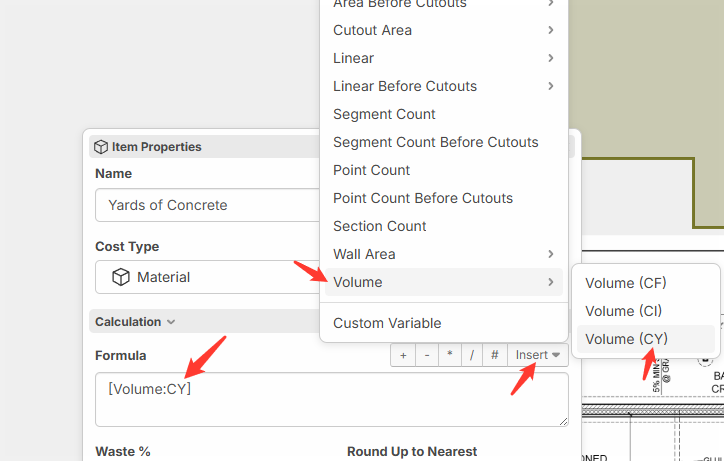The image size is (724, 461).
Task: Click the Round Up to Nearest label
Action: point(412,451)
